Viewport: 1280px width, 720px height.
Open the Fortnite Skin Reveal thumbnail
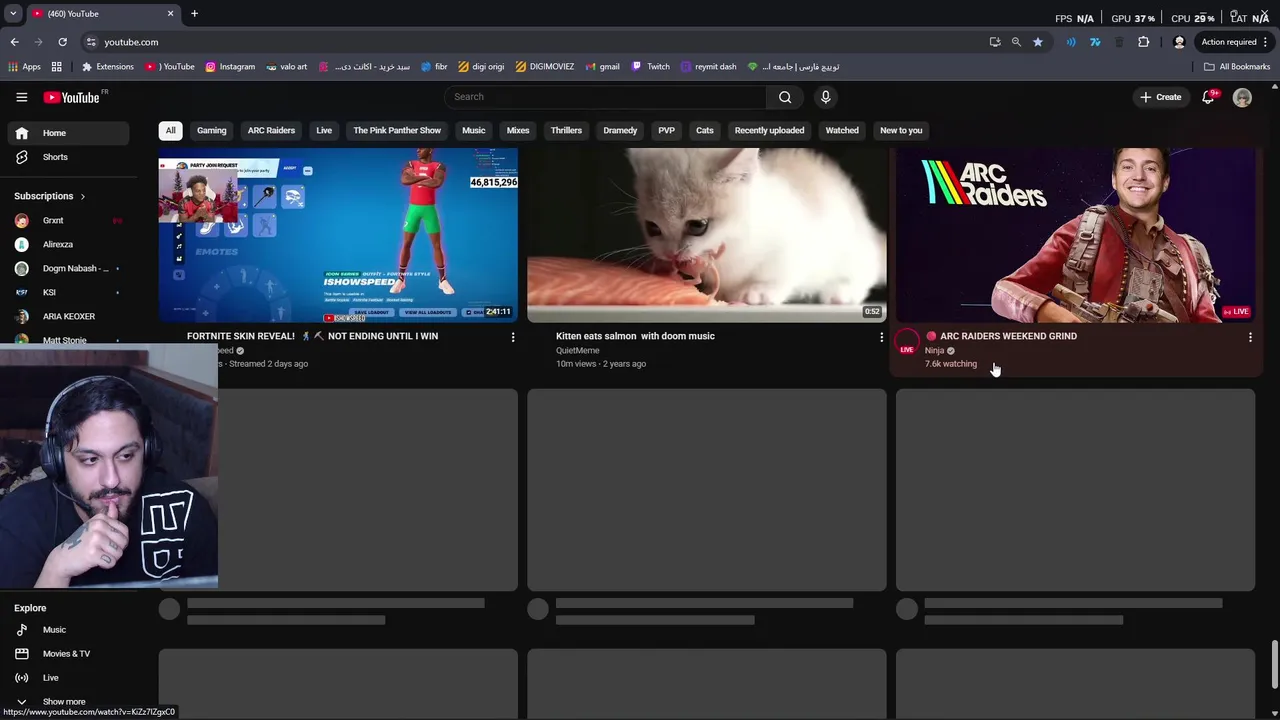(338, 235)
